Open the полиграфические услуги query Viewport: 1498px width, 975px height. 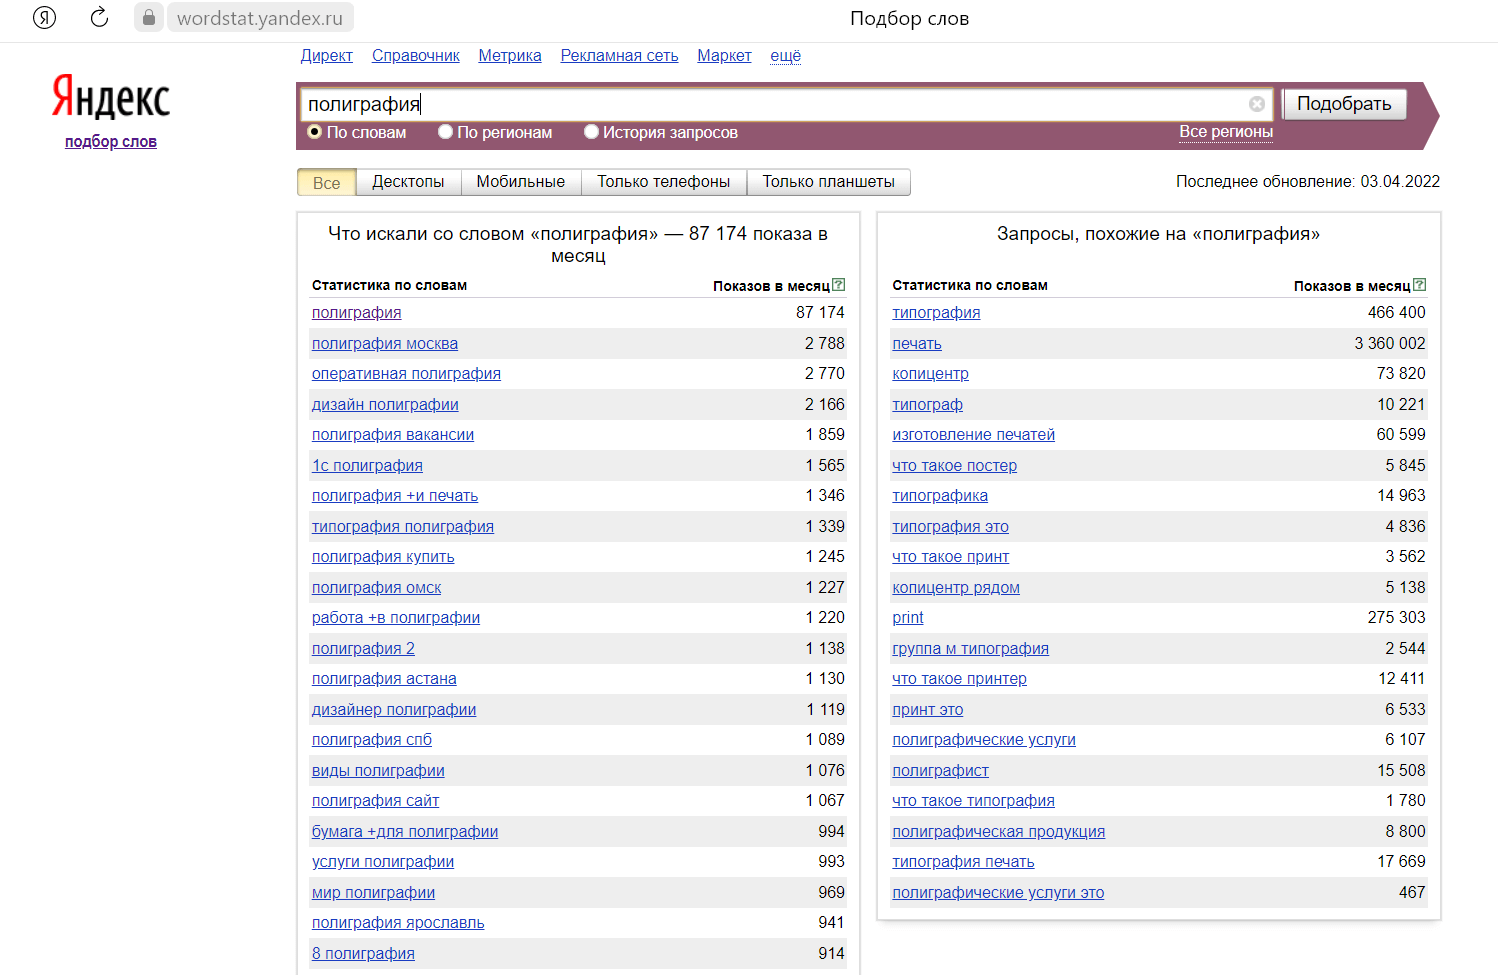[x=984, y=740]
